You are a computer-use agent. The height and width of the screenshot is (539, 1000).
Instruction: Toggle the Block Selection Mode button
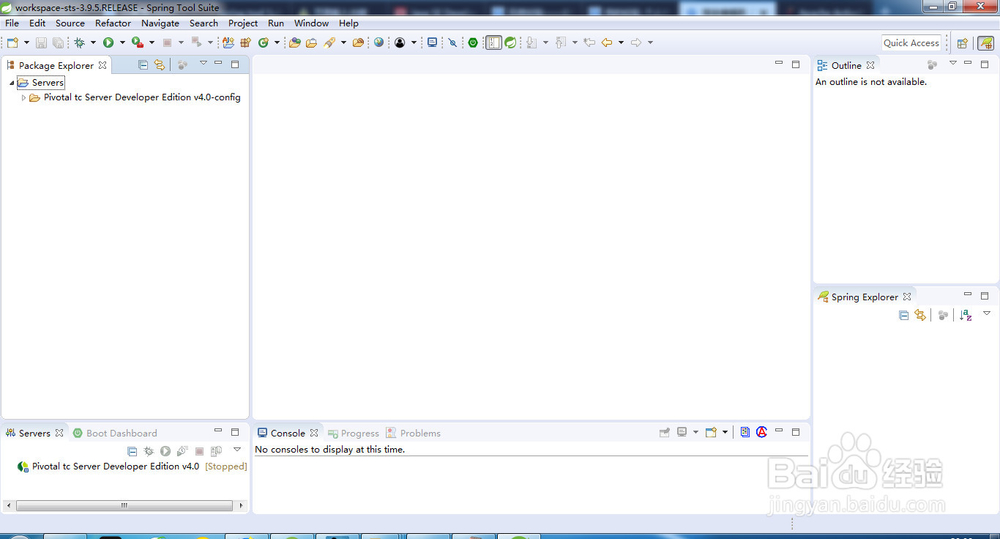[494, 43]
